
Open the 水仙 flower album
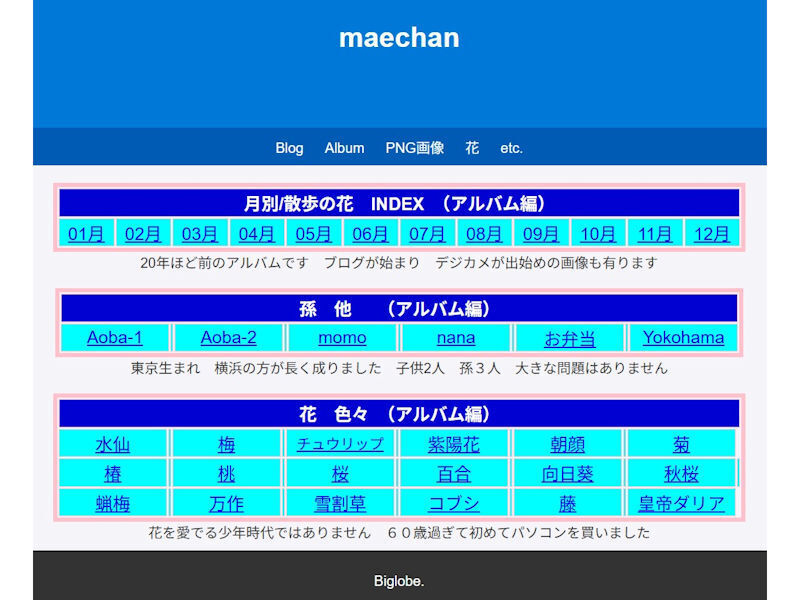coord(112,444)
